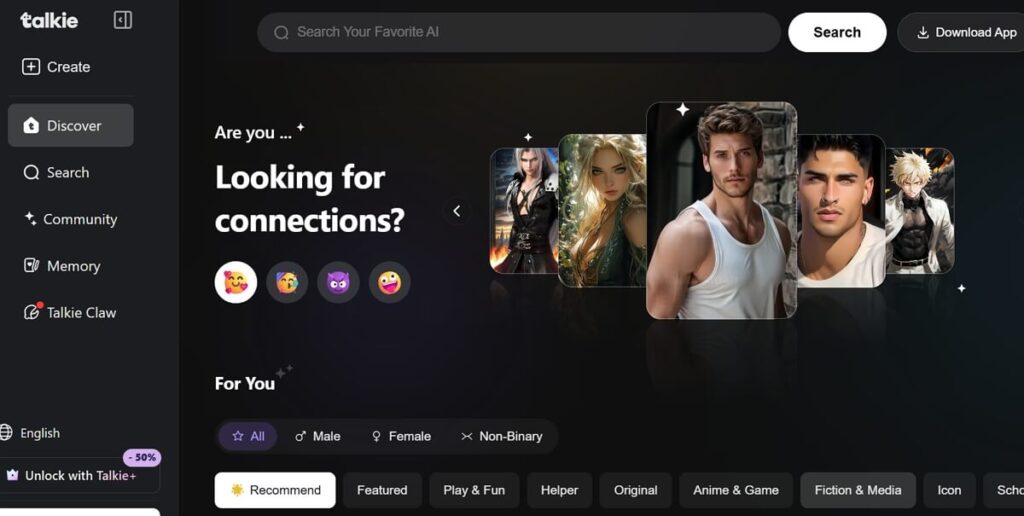Image resolution: width=1024 pixels, height=516 pixels.
Task: Select the purple devil emoji mood
Action: 338,282
